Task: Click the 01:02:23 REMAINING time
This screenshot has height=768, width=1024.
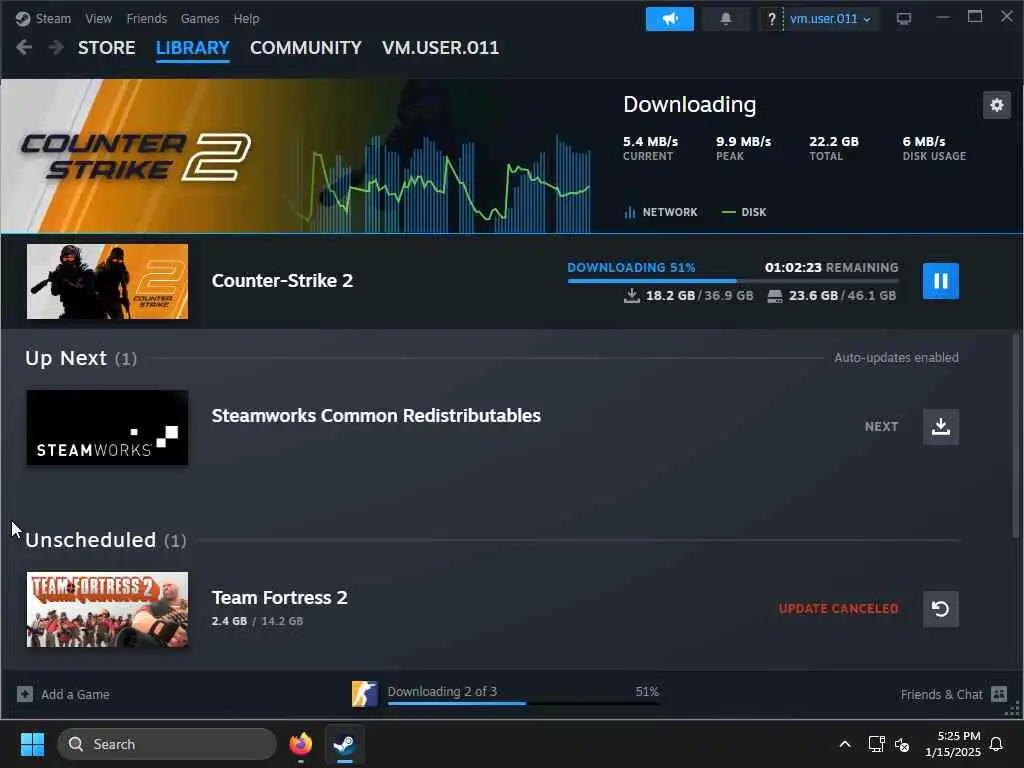Action: pos(831,268)
